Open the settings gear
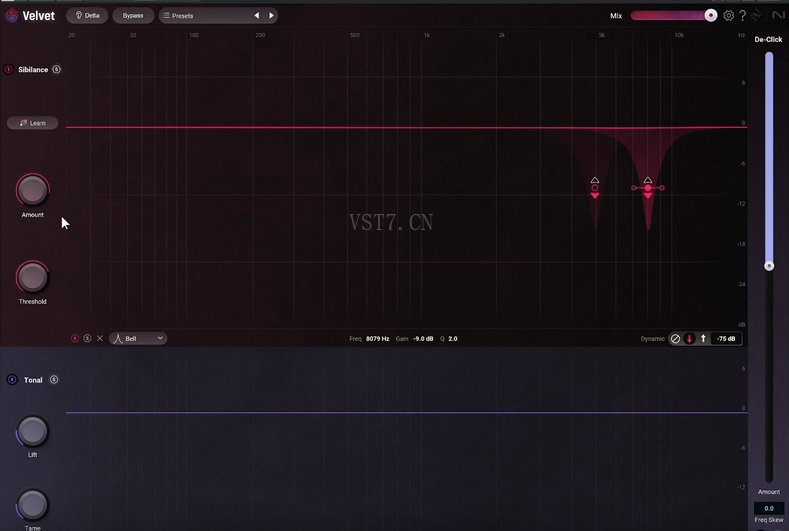This screenshot has height=531, width=789. pos(728,16)
